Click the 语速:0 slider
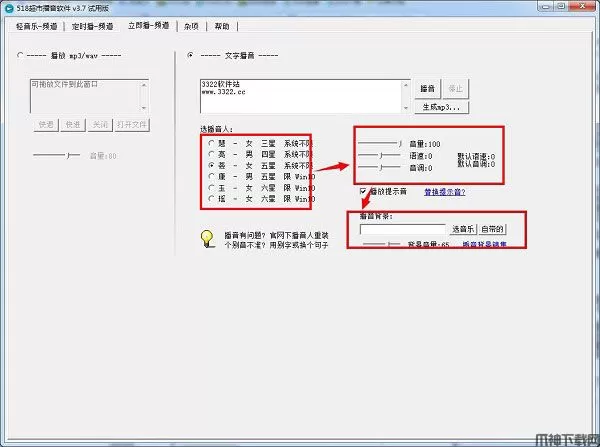The width and height of the screenshot is (600, 447). pos(379,156)
